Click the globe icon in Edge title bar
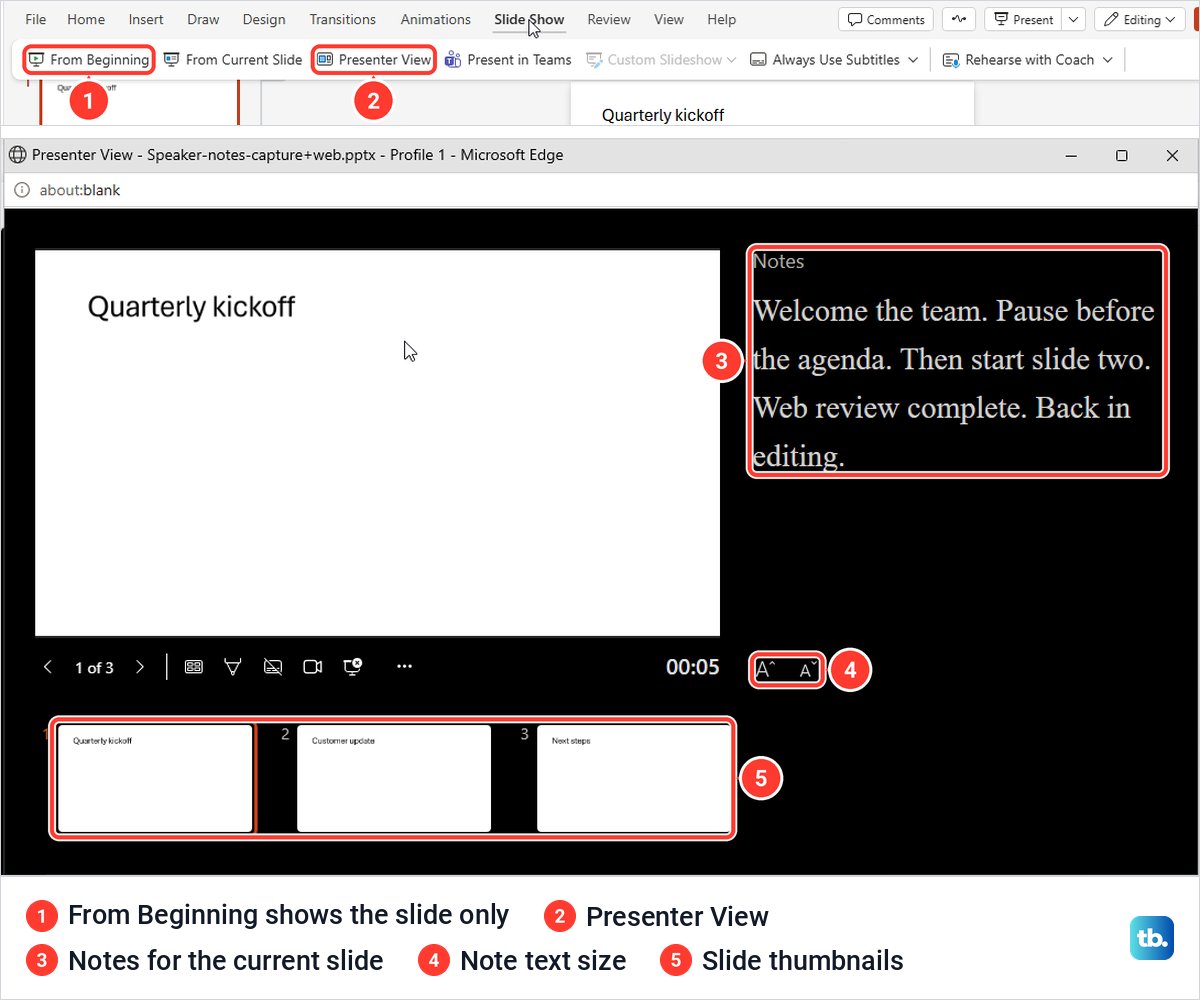The image size is (1200, 1000). click(x=17, y=155)
